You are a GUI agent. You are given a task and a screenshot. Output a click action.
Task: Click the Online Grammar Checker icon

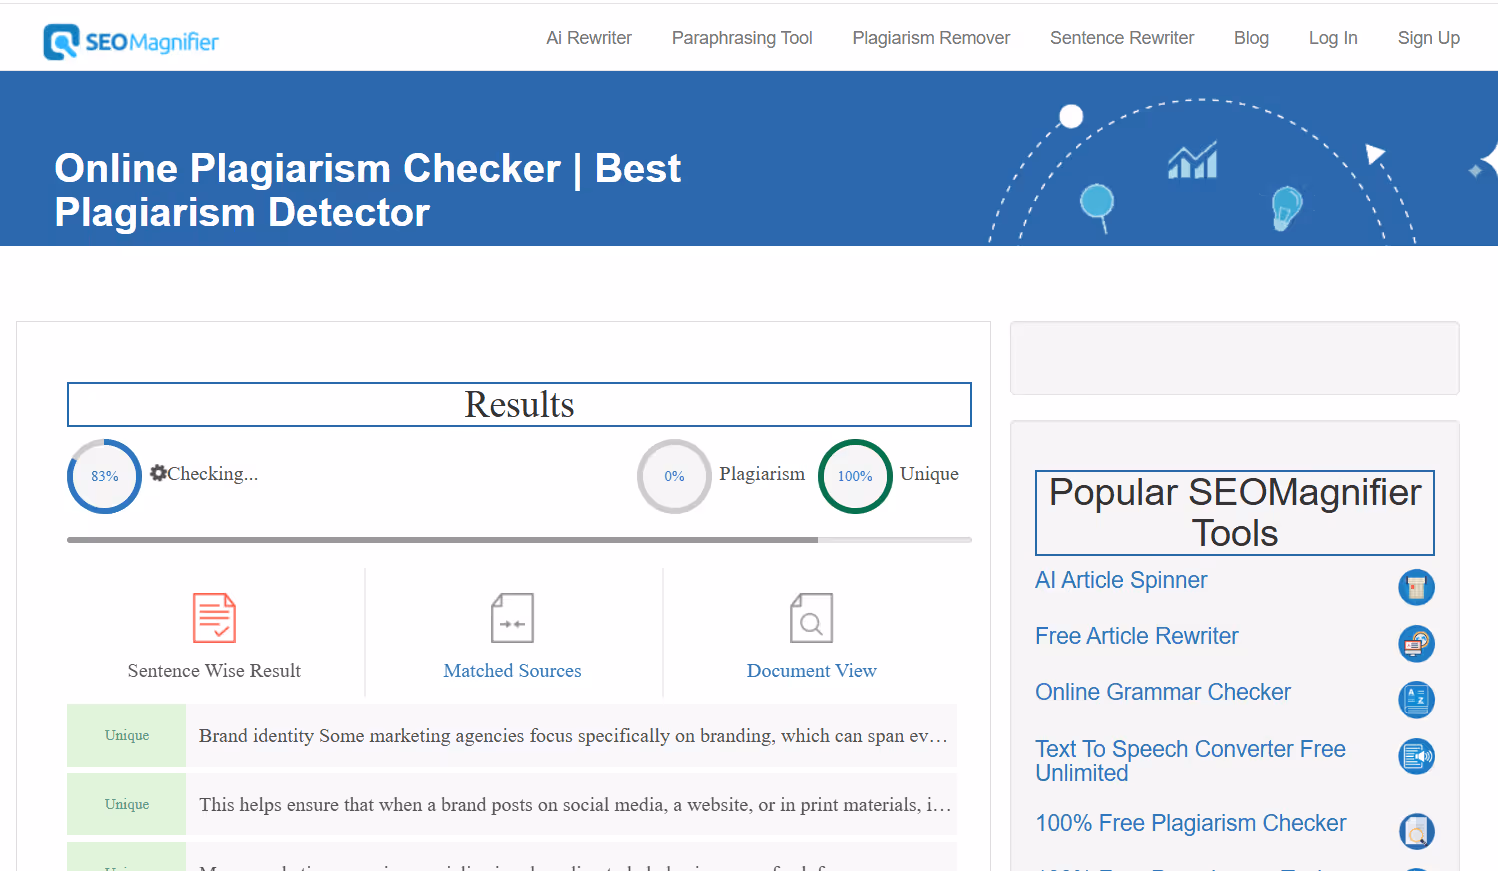[x=1416, y=700]
